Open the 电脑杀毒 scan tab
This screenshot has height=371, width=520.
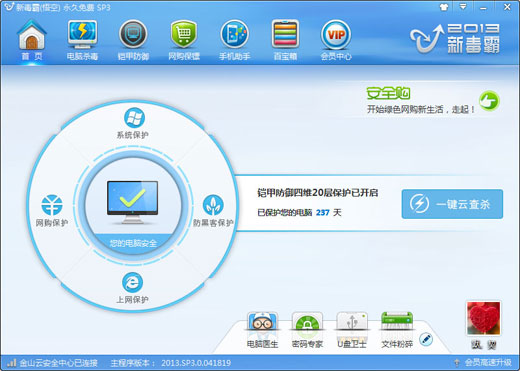pos(82,40)
